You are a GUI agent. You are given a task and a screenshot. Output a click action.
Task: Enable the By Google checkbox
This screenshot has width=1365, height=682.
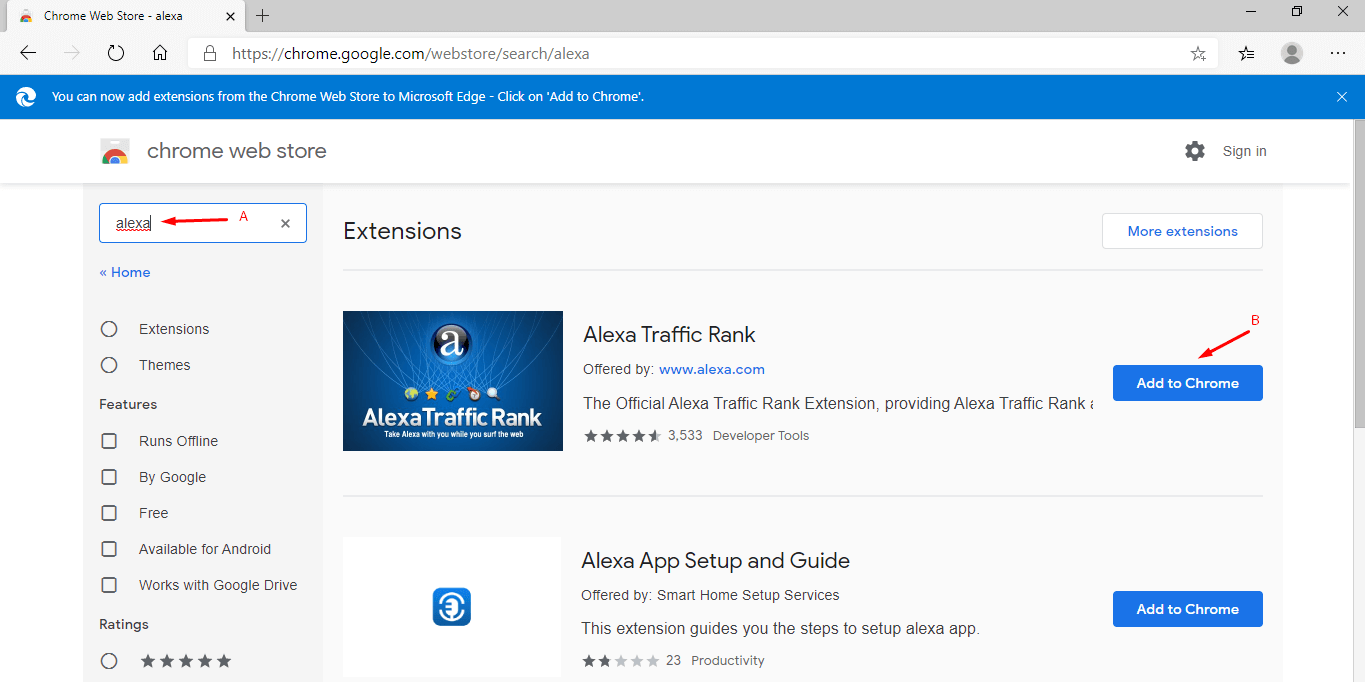tap(109, 477)
